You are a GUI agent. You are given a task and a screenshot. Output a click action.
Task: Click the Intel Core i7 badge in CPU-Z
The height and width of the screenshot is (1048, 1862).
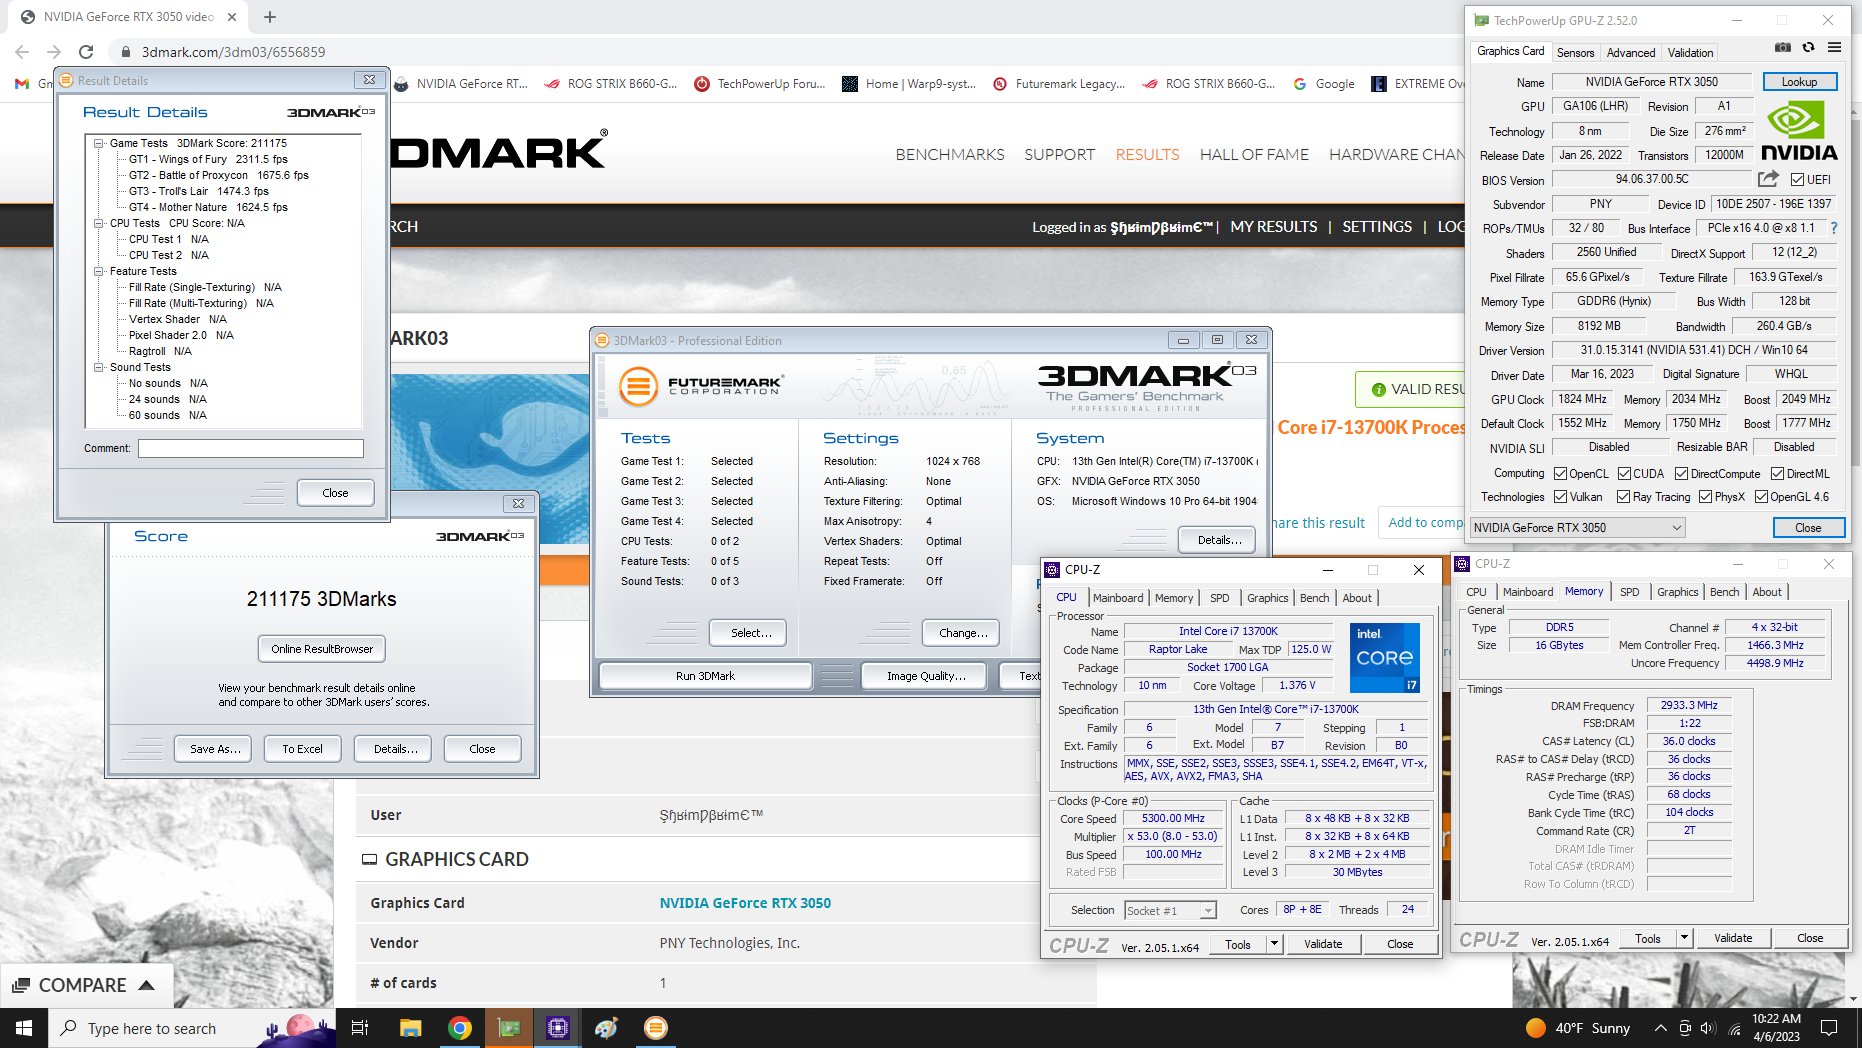pyautogui.click(x=1385, y=657)
